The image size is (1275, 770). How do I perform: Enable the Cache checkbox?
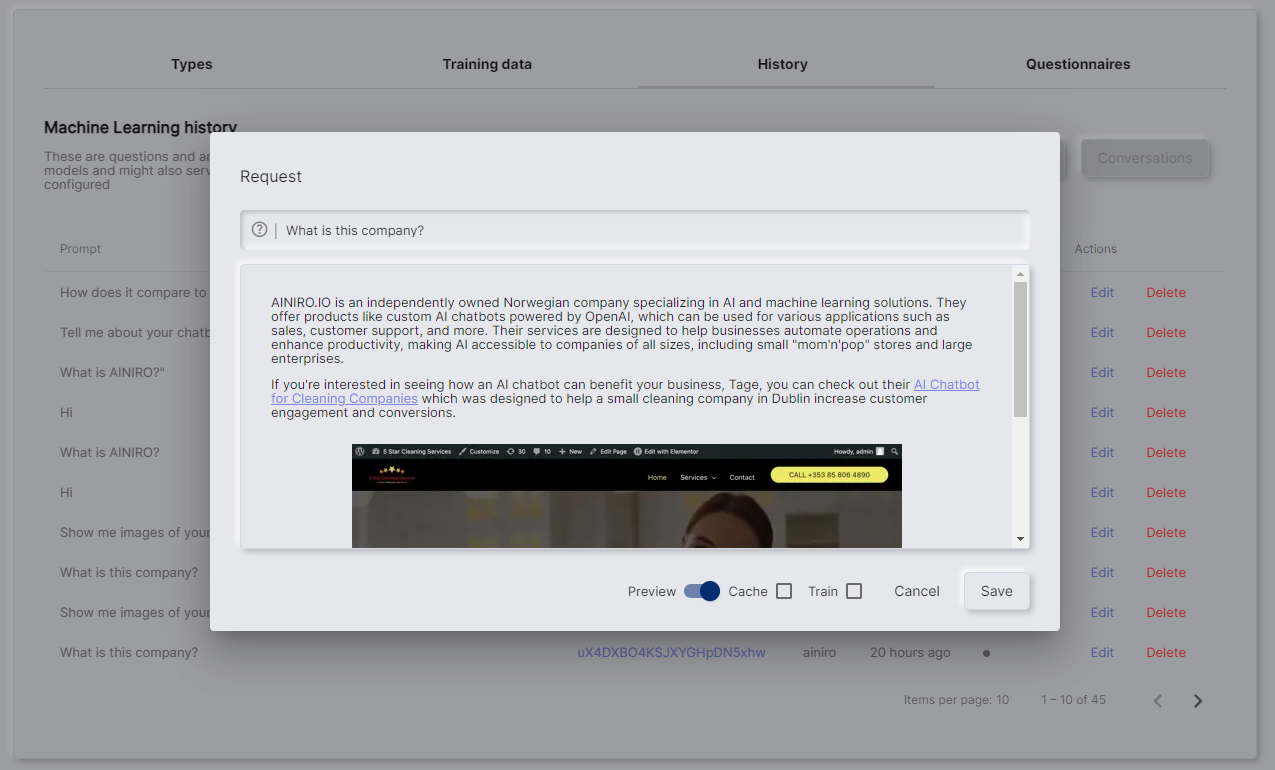click(784, 591)
